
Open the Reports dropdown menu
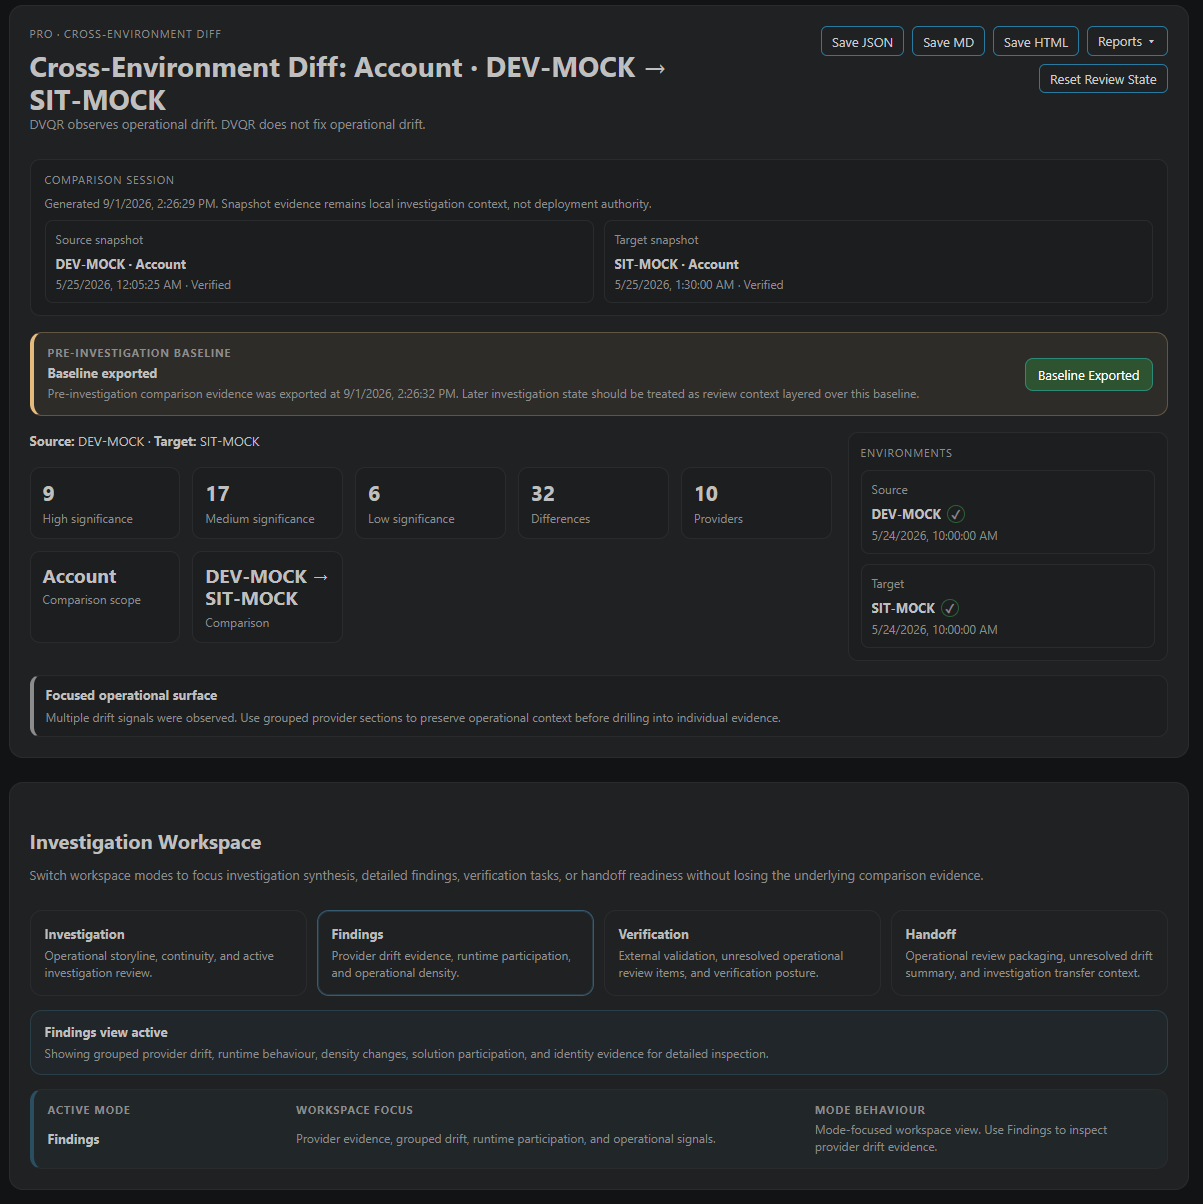[x=1127, y=42]
